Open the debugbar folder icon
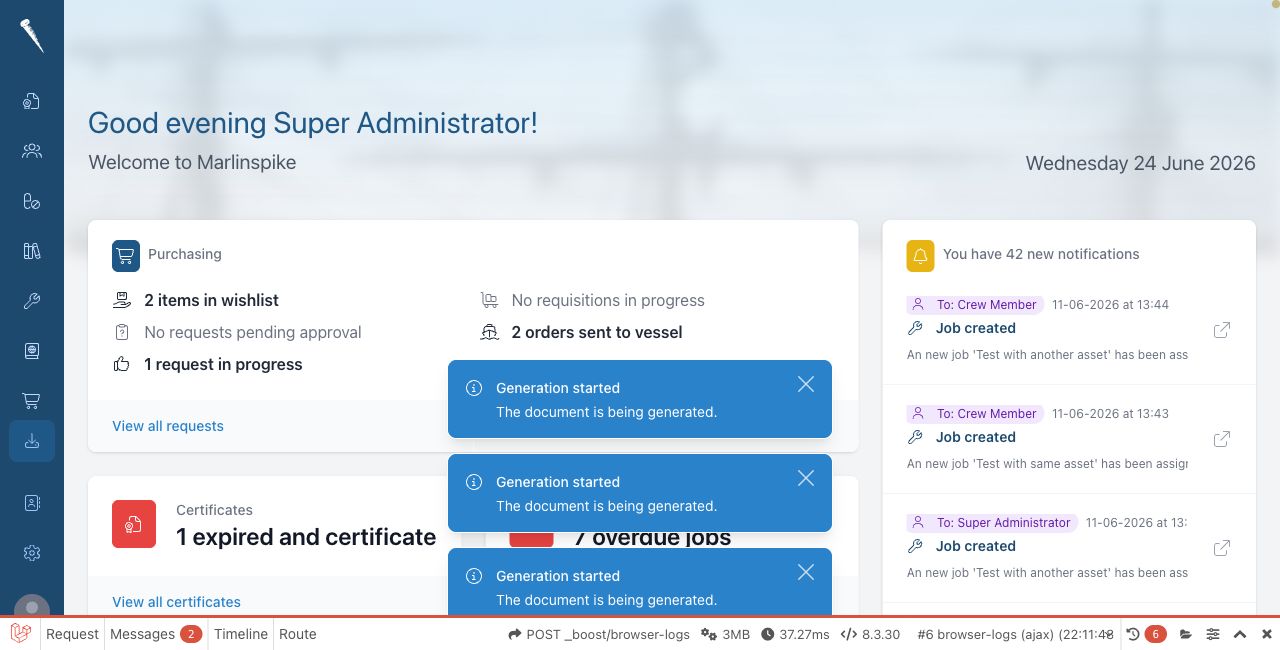 click(1186, 634)
